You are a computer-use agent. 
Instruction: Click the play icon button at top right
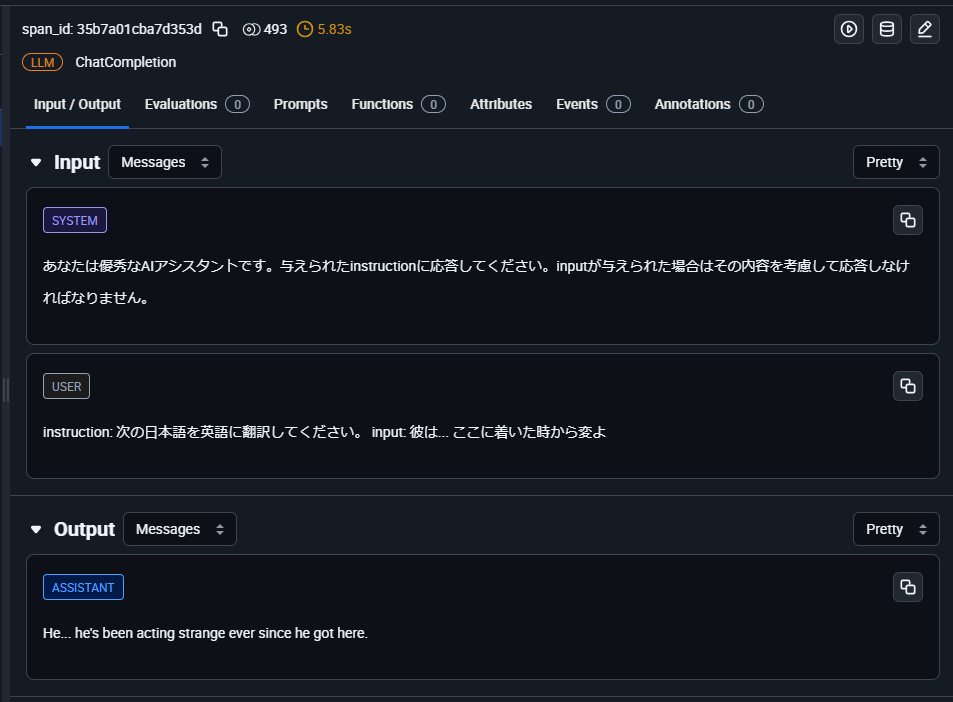tap(849, 29)
